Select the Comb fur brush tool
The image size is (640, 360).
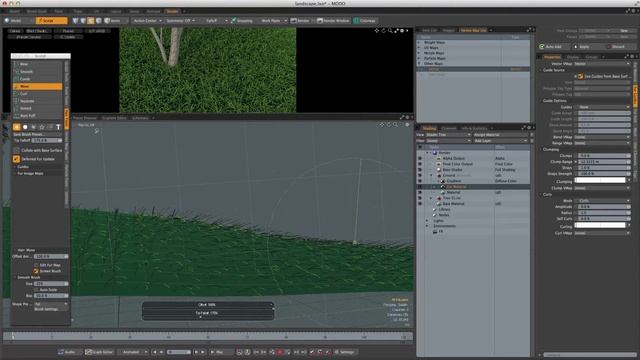[37, 79]
